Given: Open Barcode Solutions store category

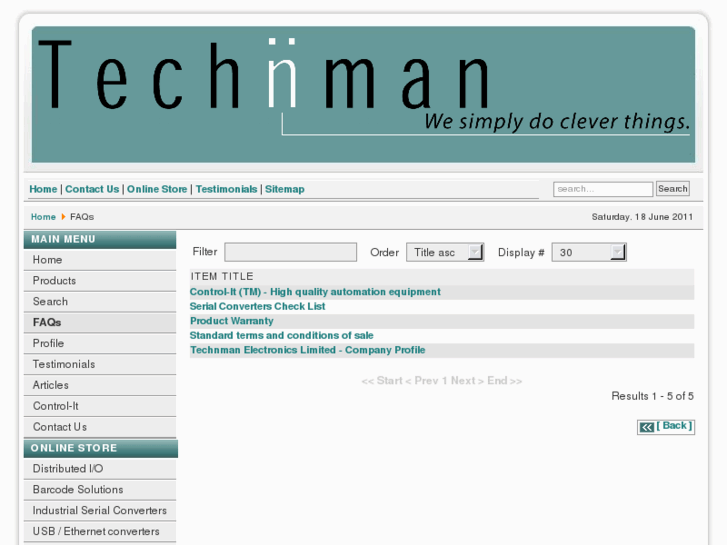Looking at the screenshot, I should pyautogui.click(x=100, y=489).
